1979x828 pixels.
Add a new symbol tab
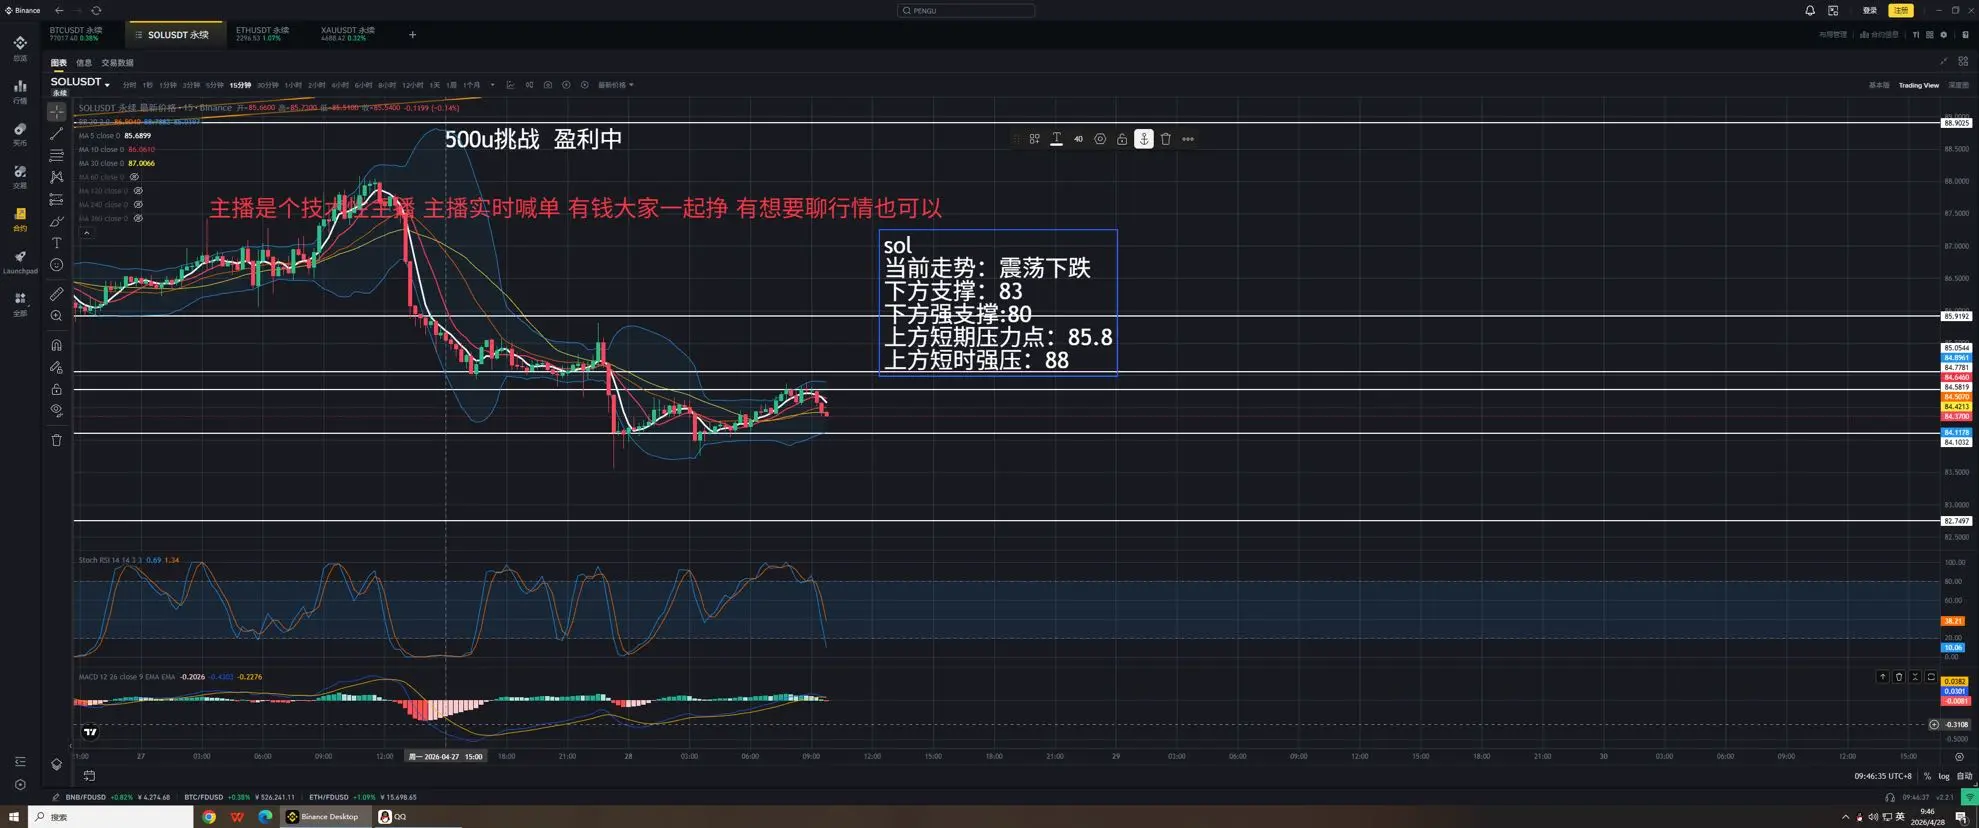pyautogui.click(x=412, y=35)
